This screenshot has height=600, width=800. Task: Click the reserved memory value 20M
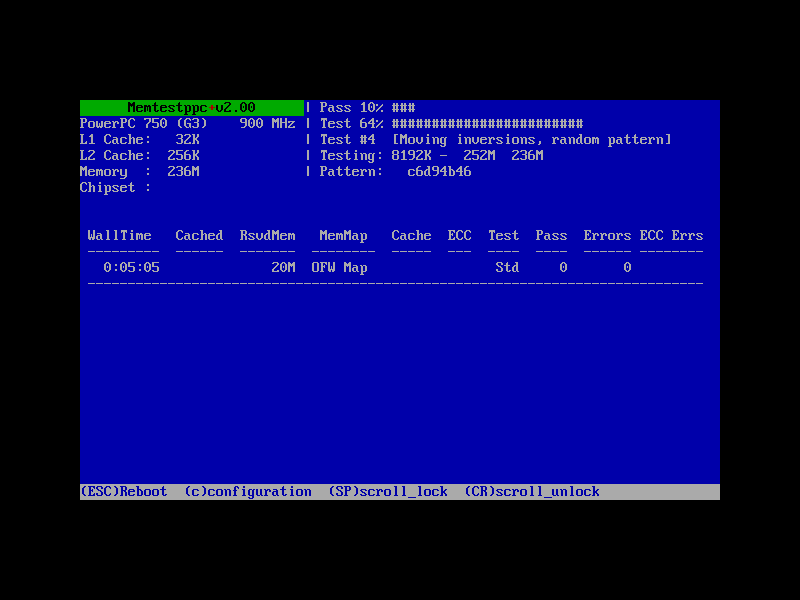pyautogui.click(x=283, y=267)
